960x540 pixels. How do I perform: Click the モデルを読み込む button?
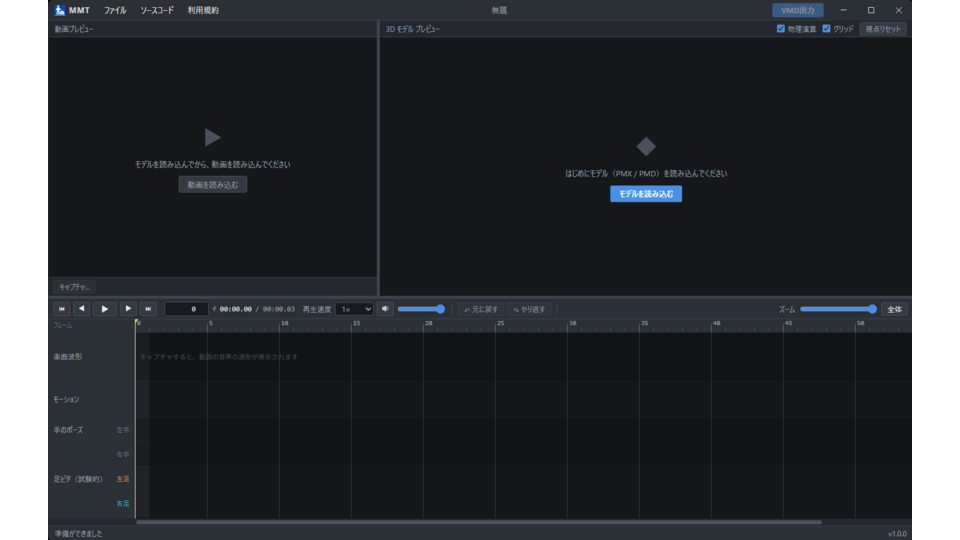click(x=646, y=194)
